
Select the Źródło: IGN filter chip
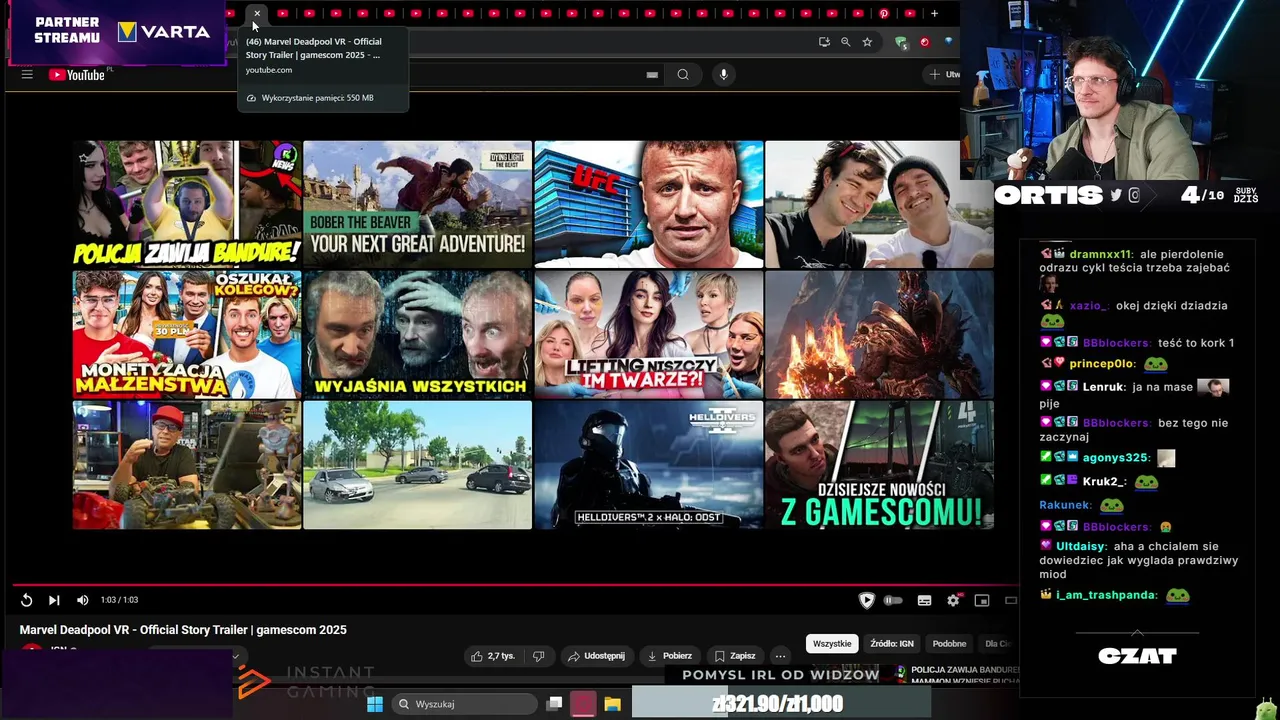pos(892,644)
